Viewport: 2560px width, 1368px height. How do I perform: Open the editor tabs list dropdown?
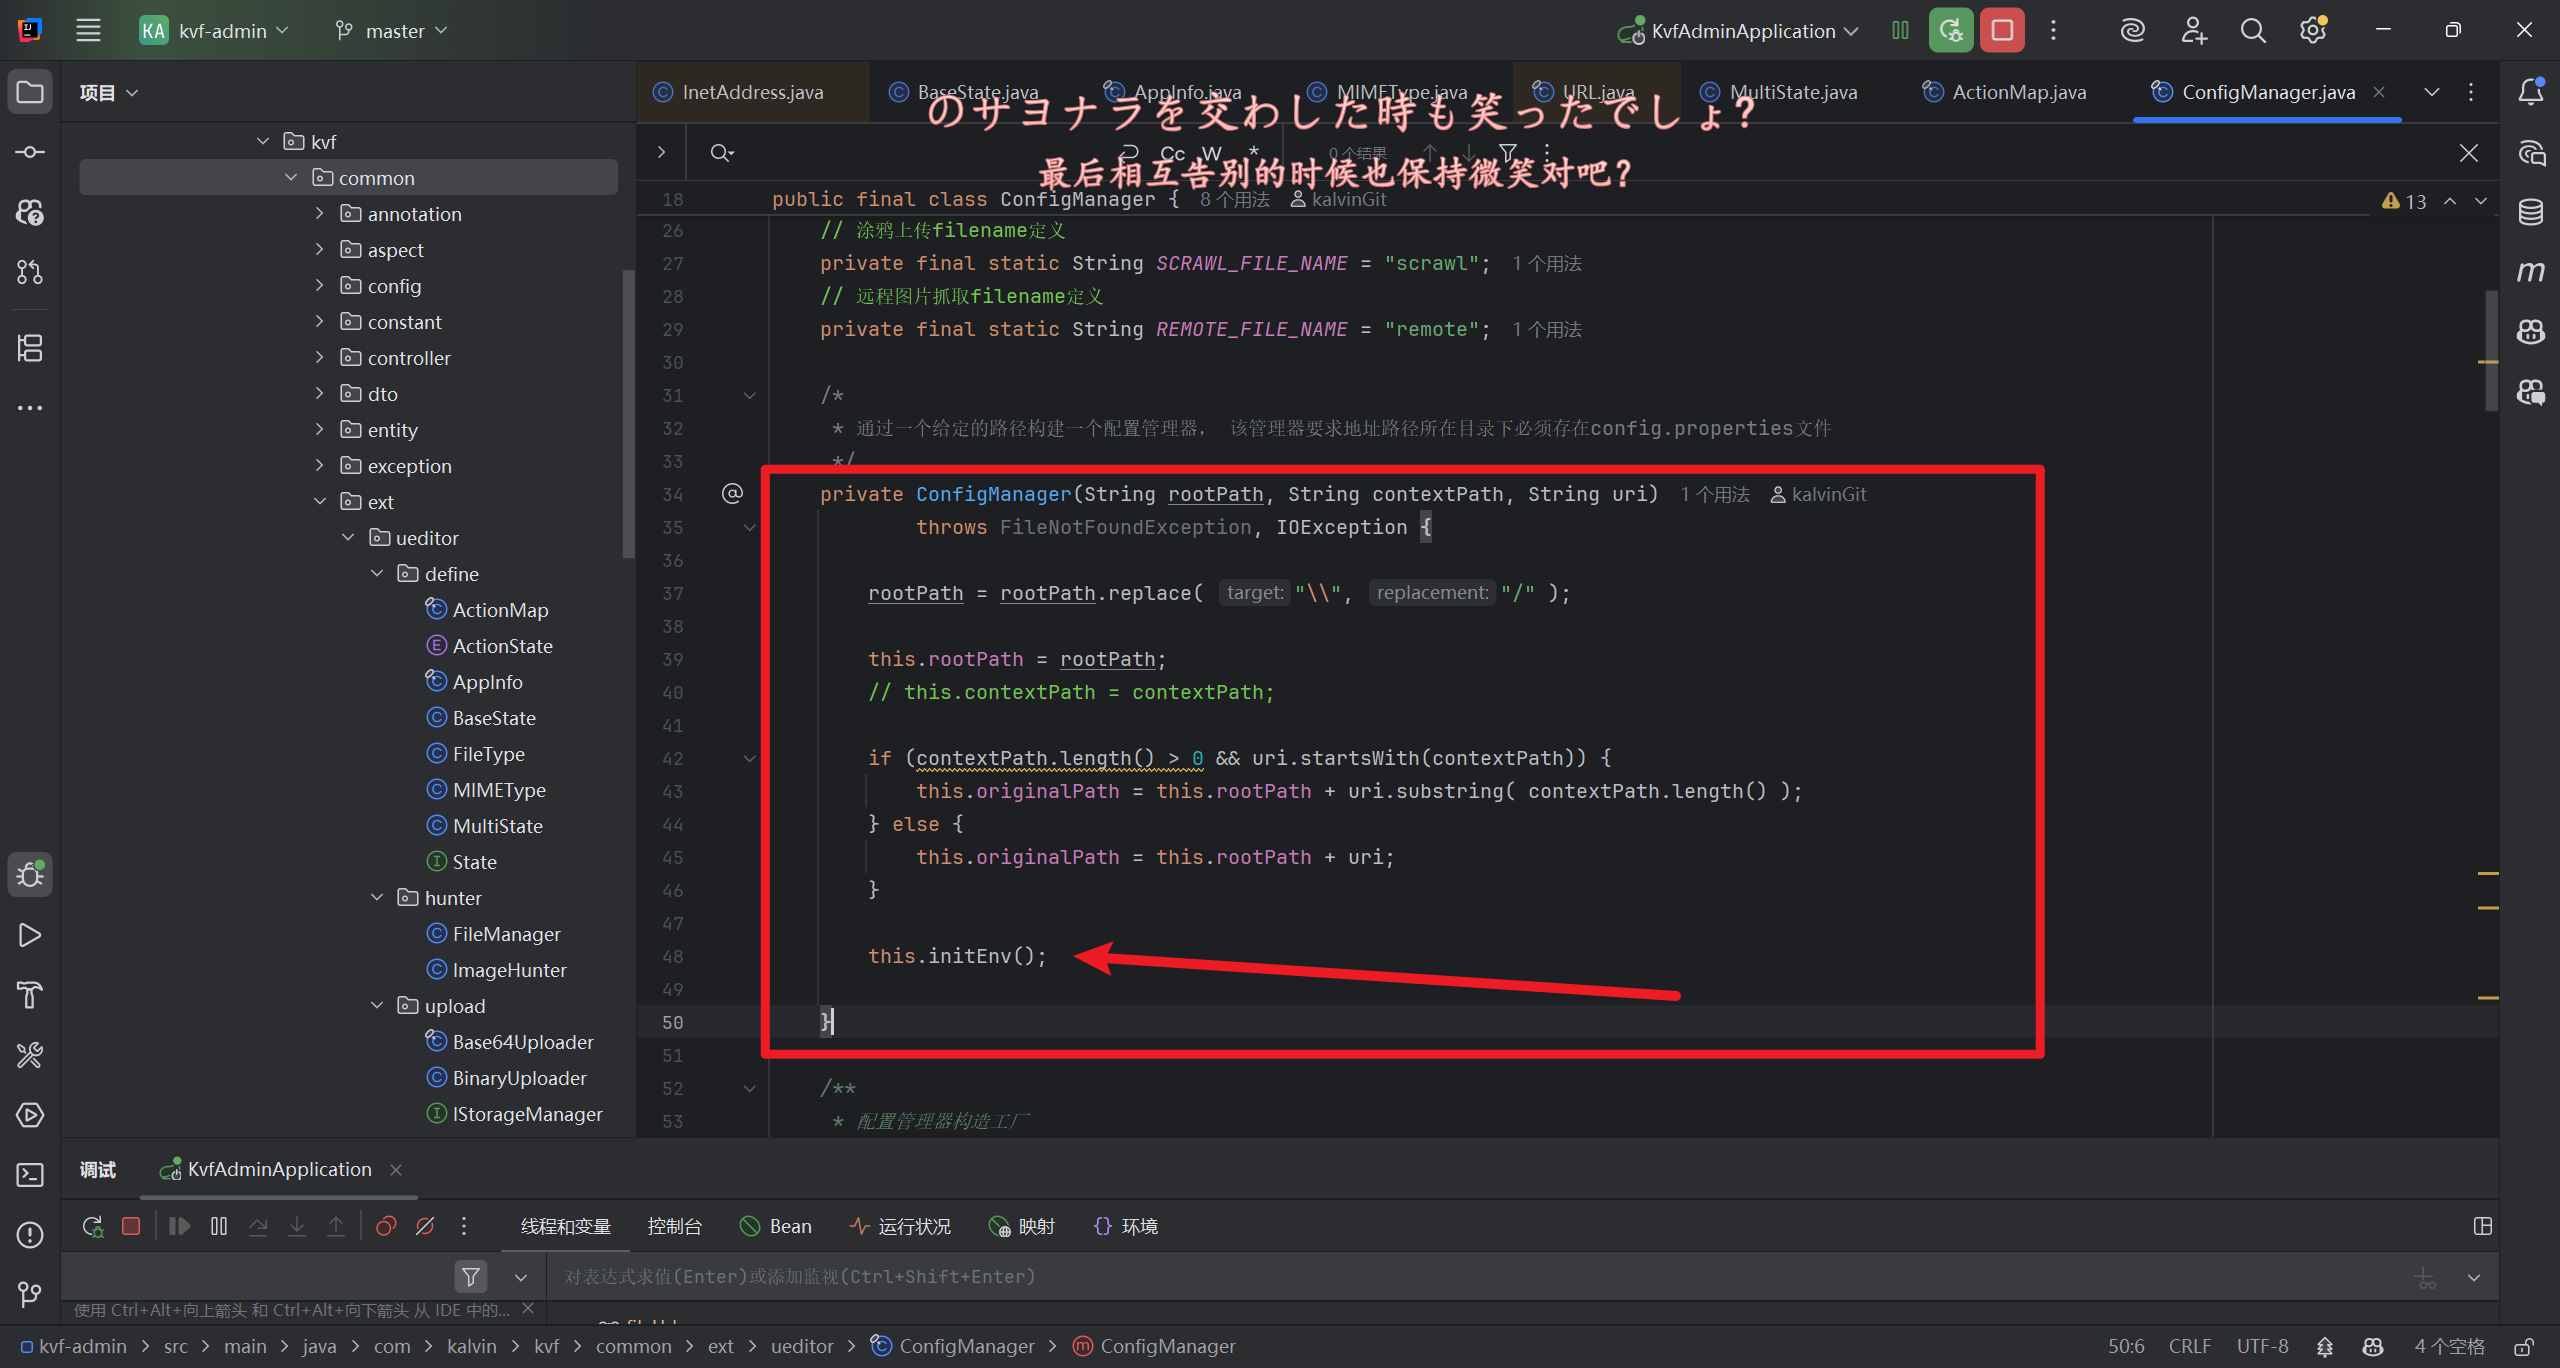point(2432,92)
